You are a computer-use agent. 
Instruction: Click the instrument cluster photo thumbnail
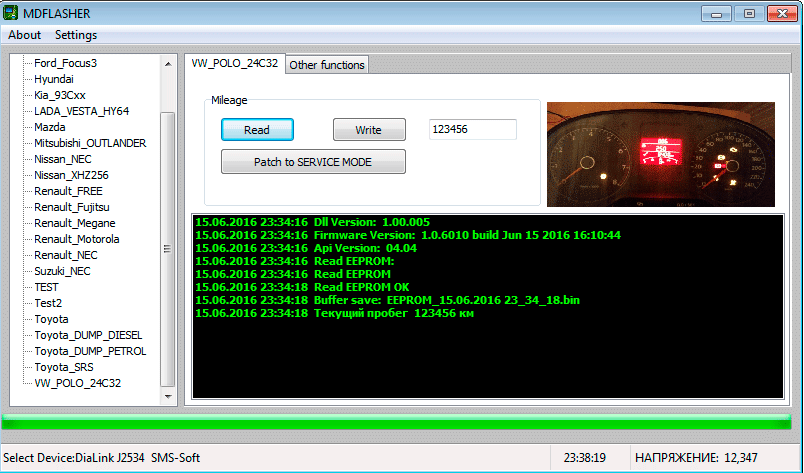coord(664,152)
